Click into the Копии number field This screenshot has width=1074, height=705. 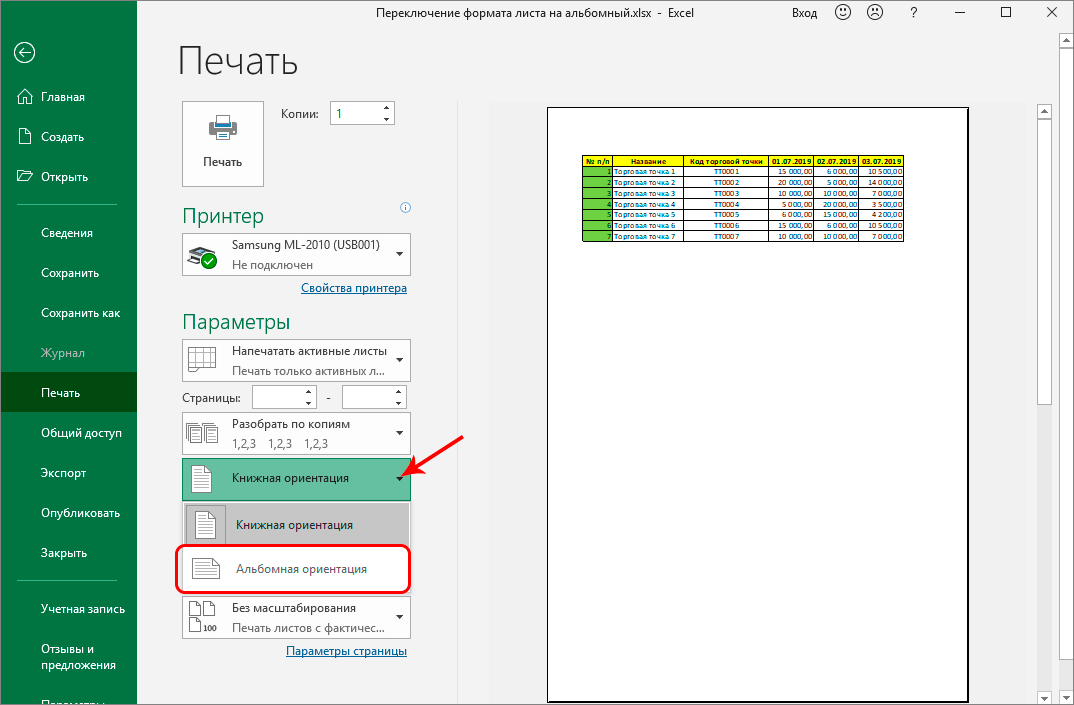pos(355,113)
